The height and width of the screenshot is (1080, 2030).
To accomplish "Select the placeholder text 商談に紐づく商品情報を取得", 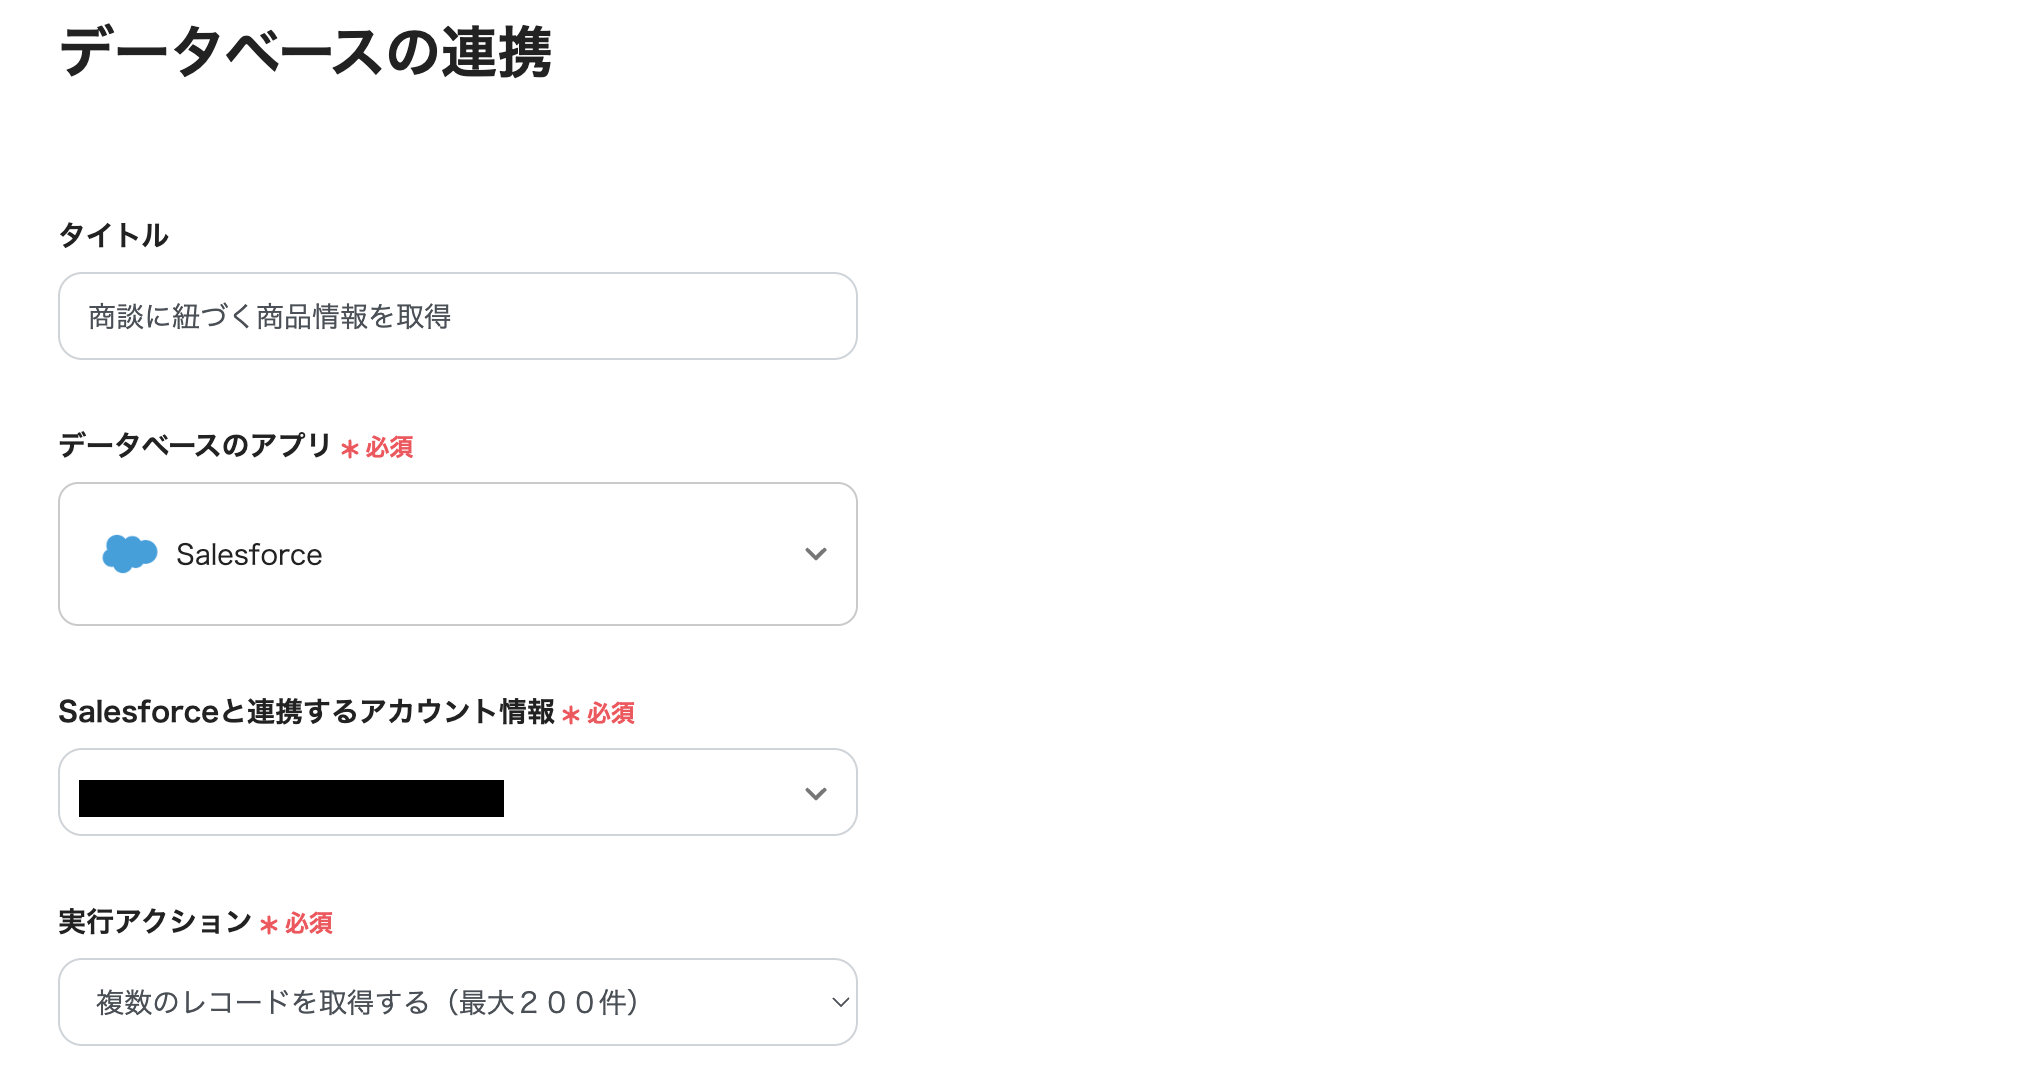I will [271, 316].
